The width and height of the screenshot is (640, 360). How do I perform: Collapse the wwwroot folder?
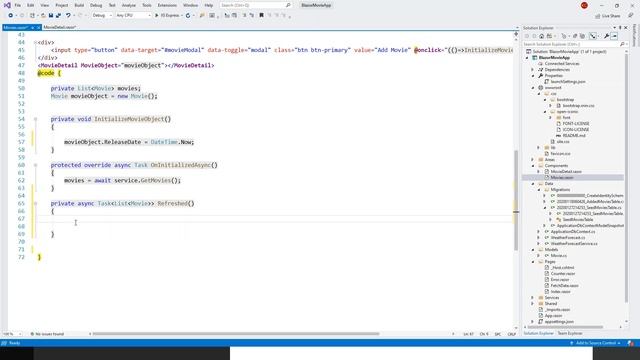pos(533,88)
